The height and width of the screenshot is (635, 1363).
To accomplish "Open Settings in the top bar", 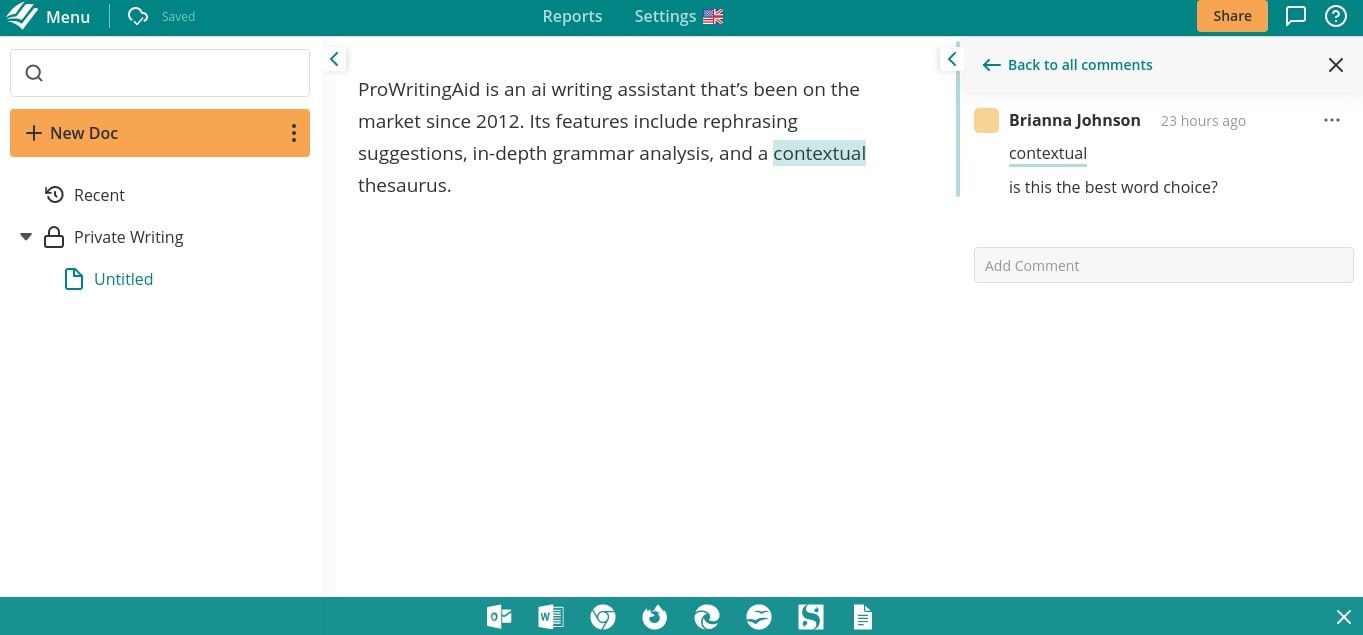I will 665,16.
